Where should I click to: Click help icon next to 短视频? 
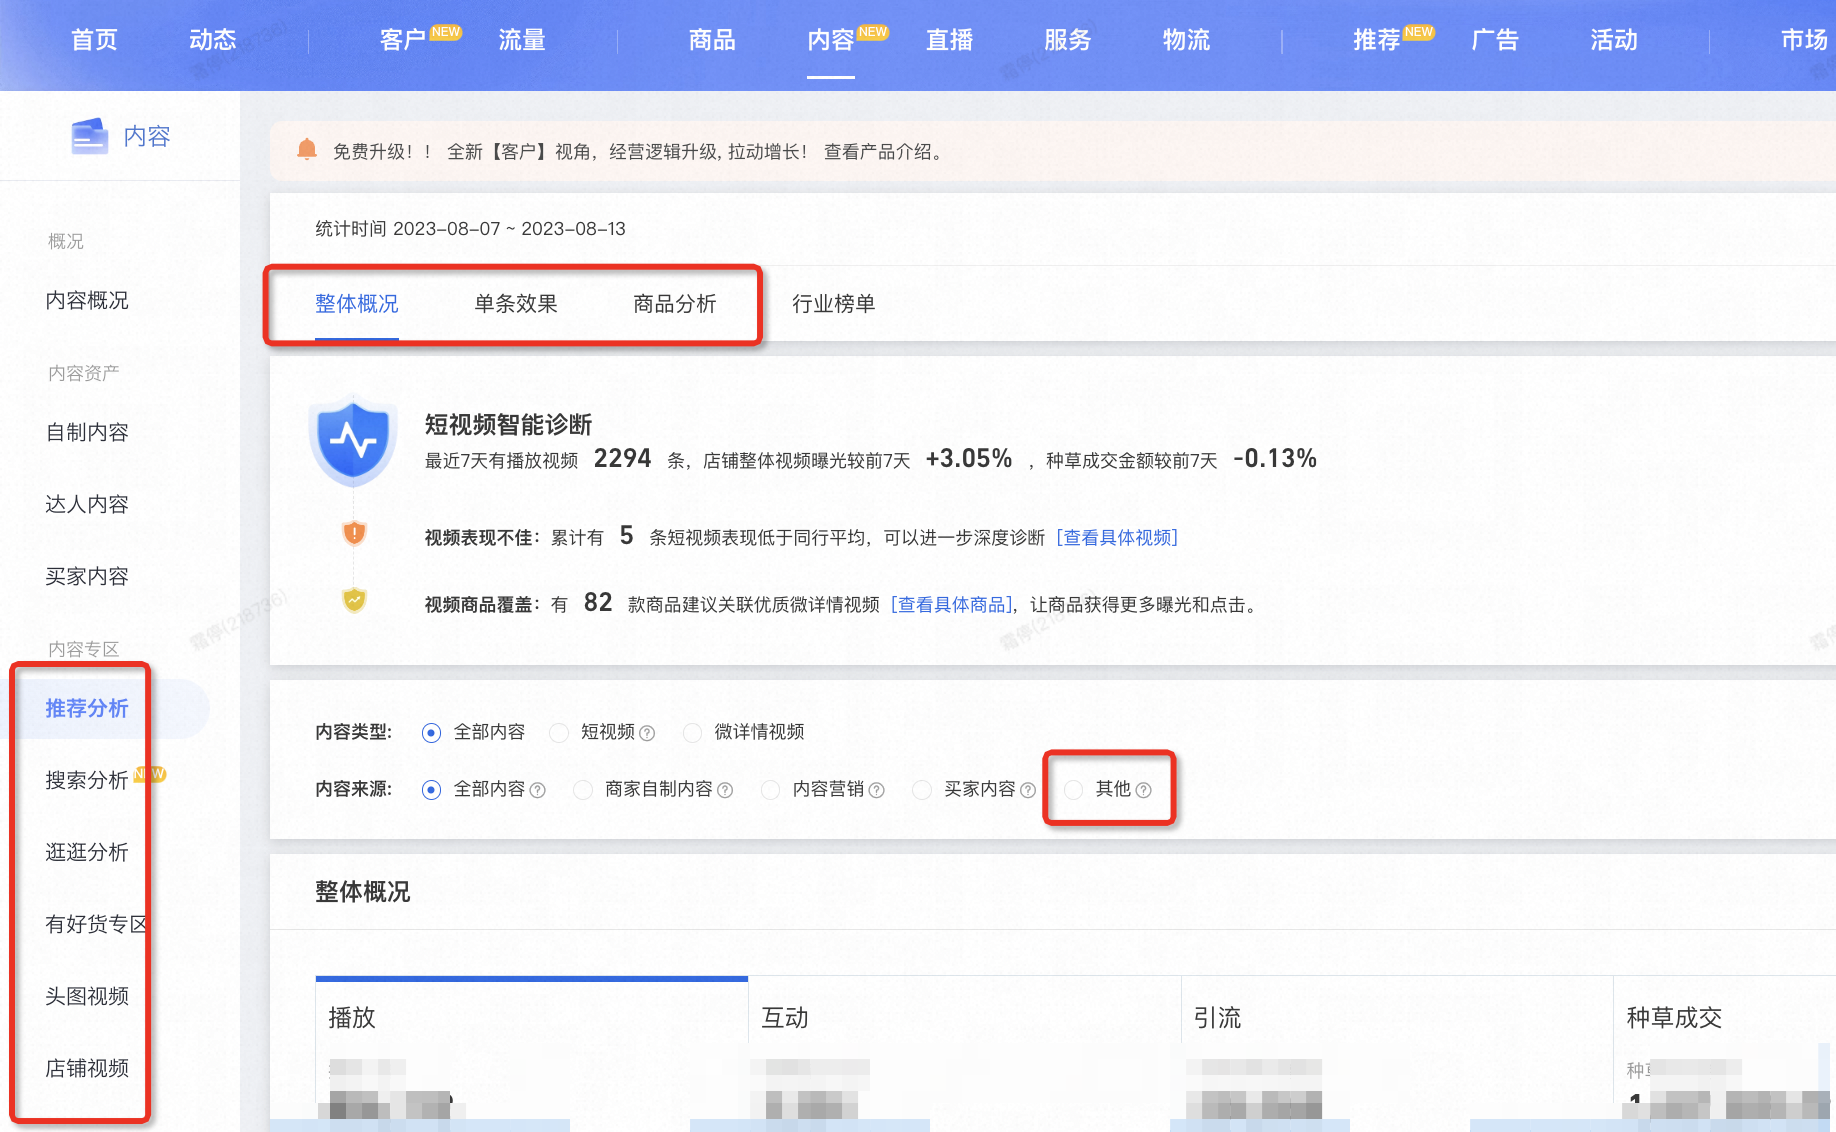[647, 733]
